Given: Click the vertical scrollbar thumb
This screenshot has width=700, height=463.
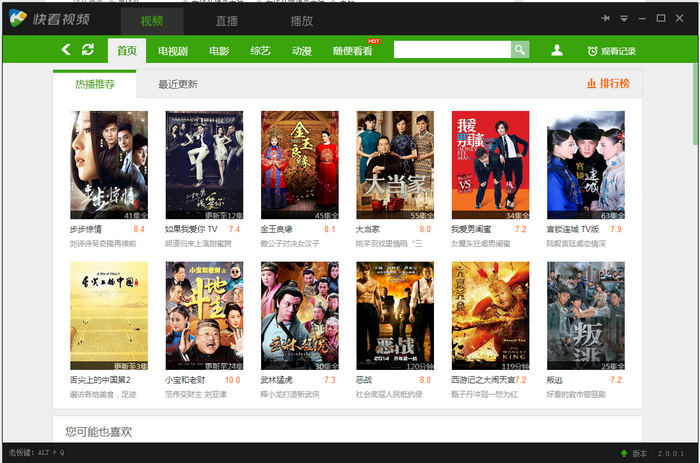Looking at the screenshot, I should tap(696, 104).
